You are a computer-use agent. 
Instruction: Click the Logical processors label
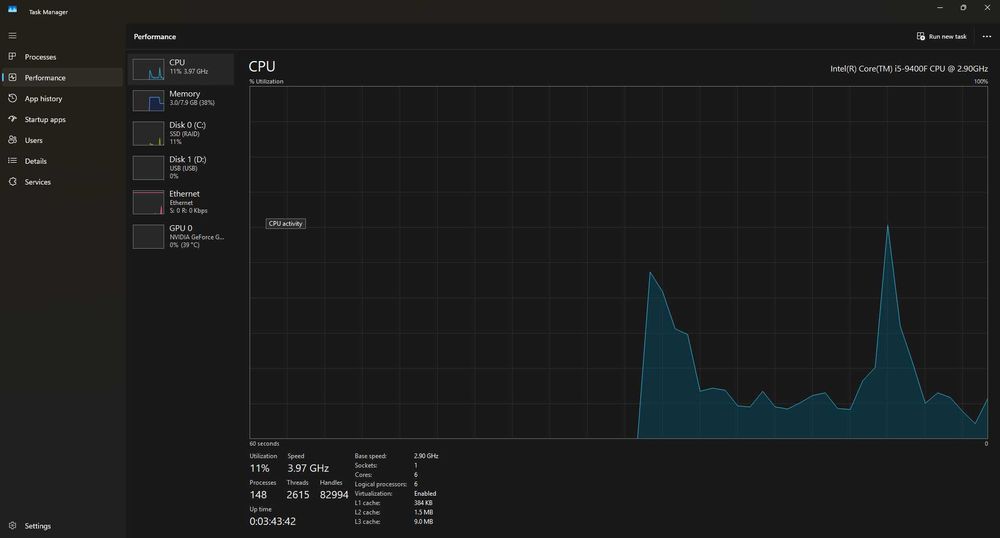pos(381,484)
